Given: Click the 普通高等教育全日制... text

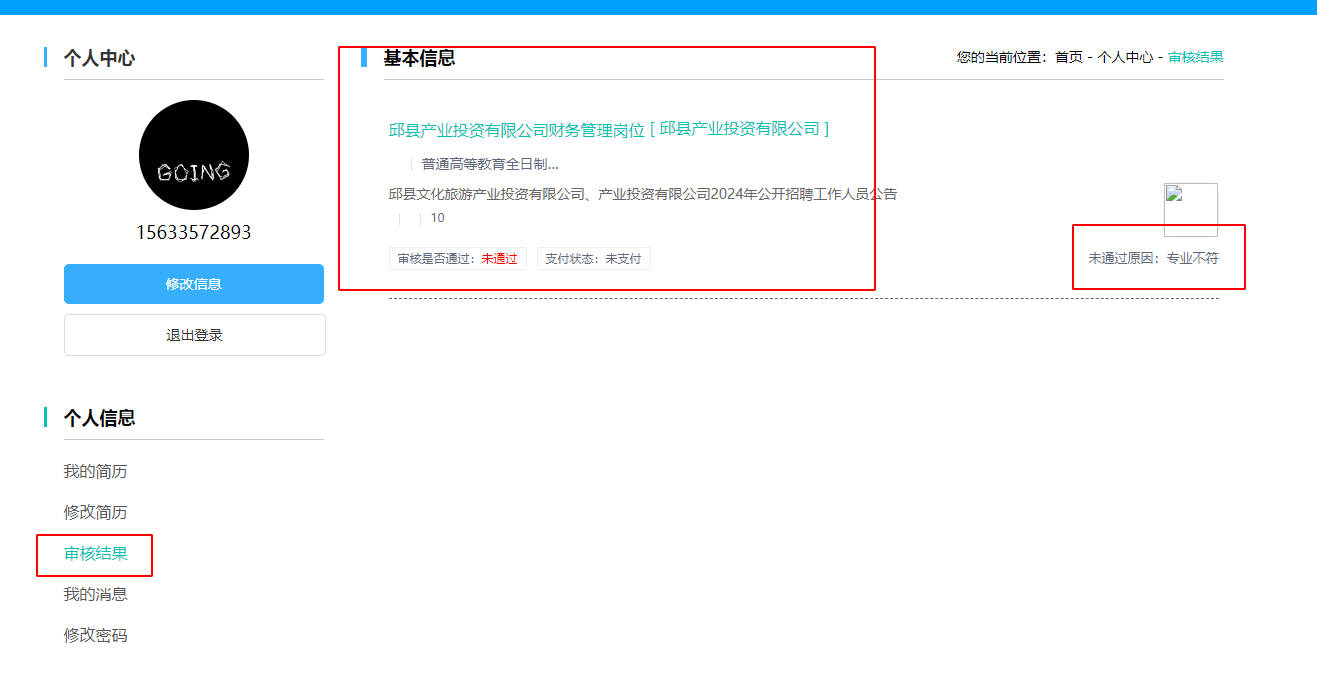Looking at the screenshot, I should point(490,164).
